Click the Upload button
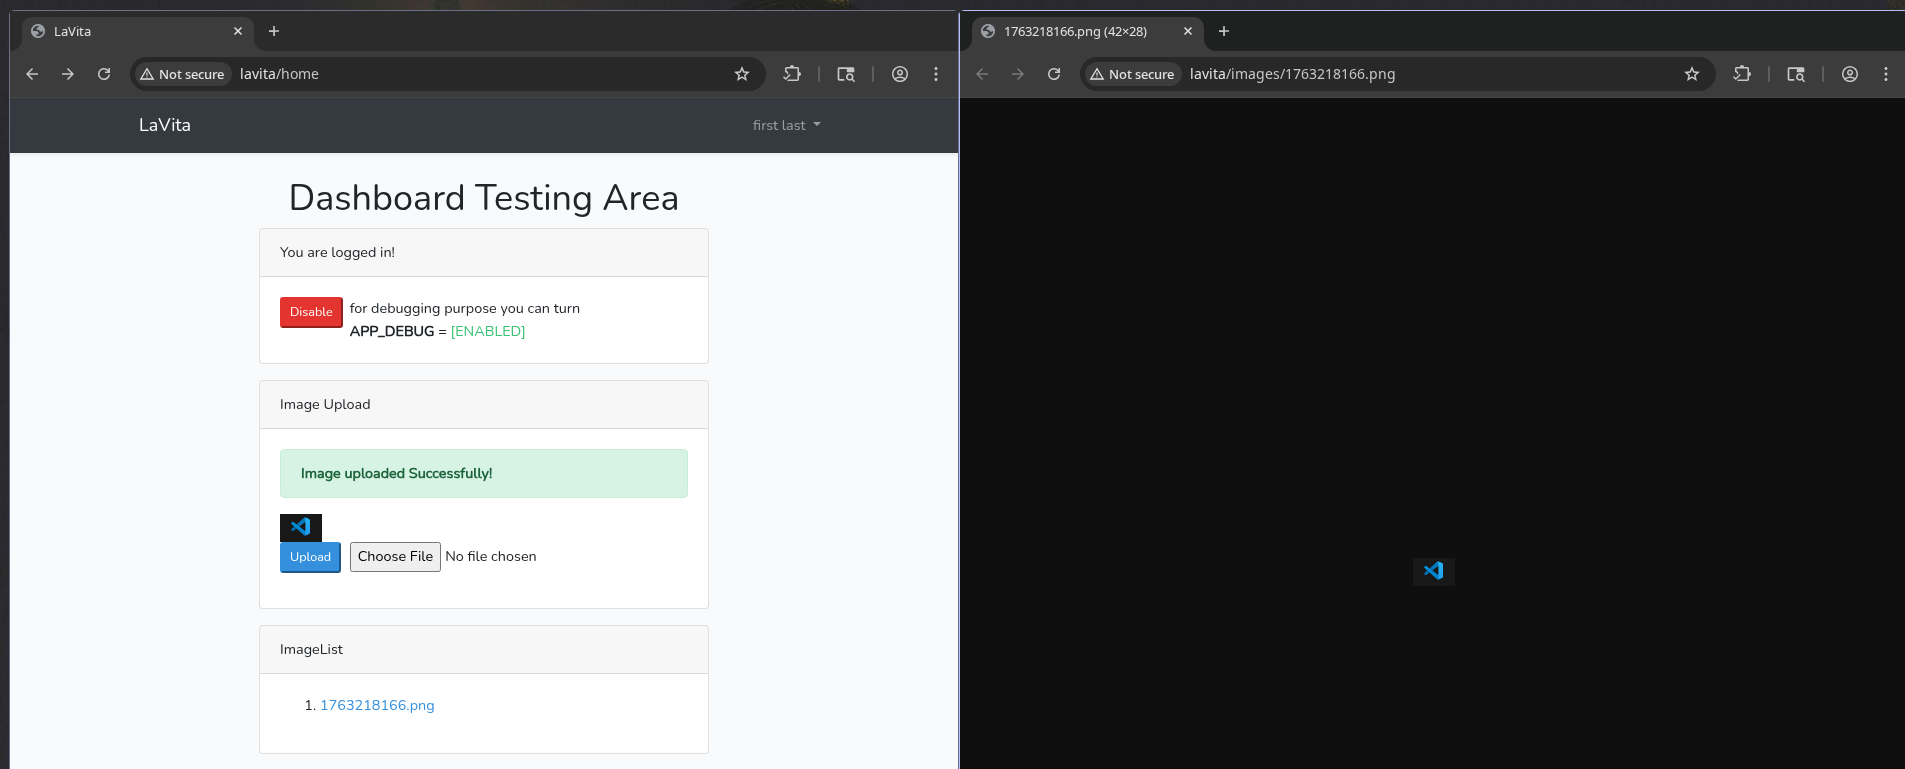1905x769 pixels. pos(310,557)
